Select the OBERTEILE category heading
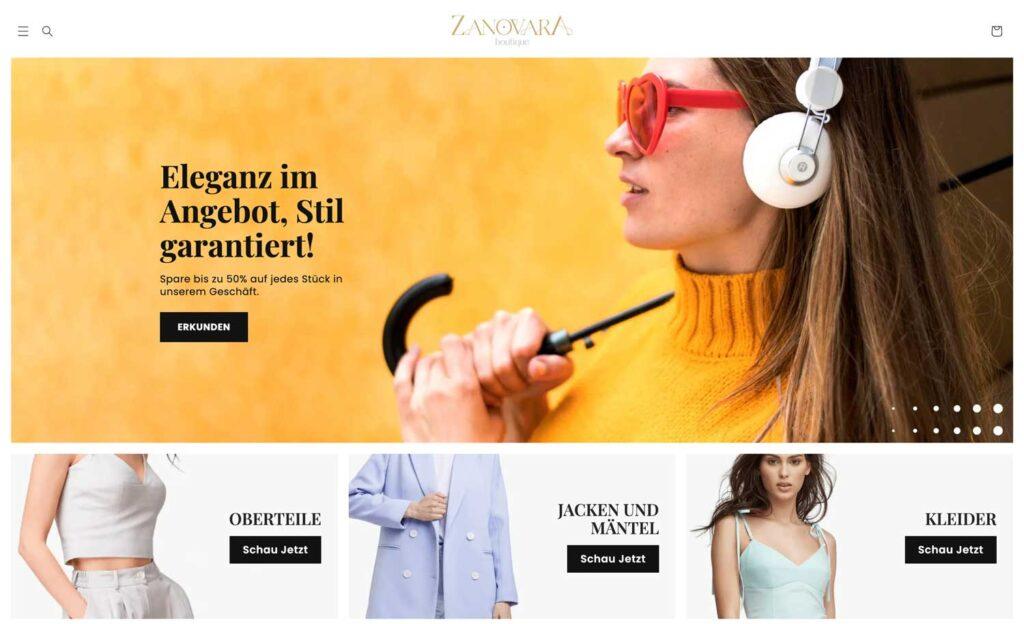The width and height of the screenshot is (1024, 624). coord(275,519)
